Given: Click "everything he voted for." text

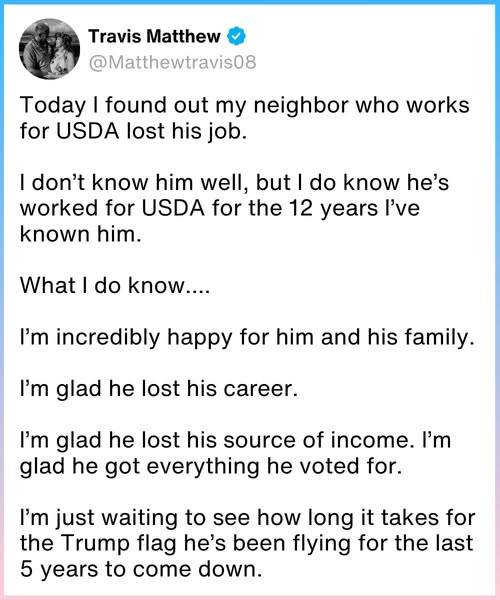Looking at the screenshot, I should click(x=274, y=467).
